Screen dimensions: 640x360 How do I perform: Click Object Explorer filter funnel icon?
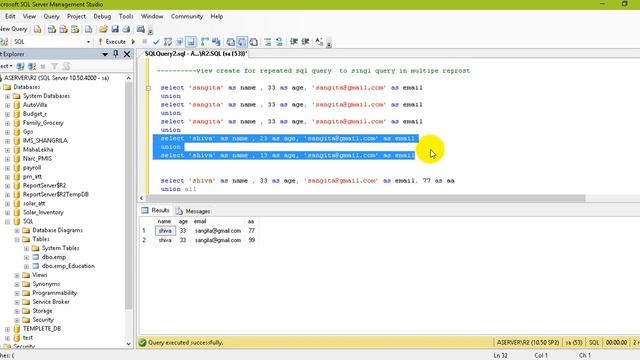54,66
